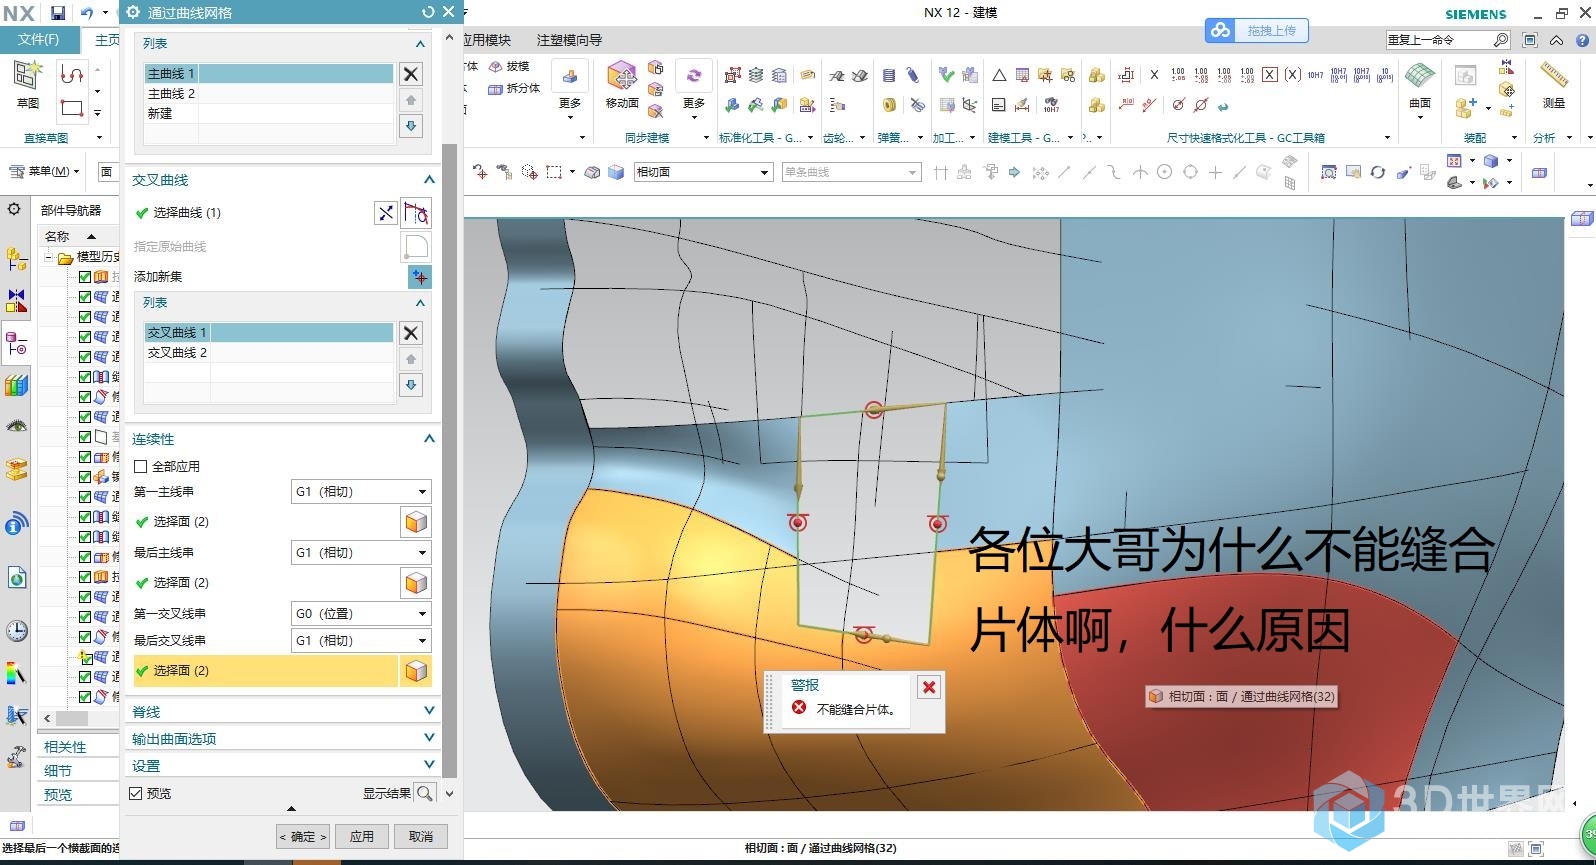The width and height of the screenshot is (1596, 865).
Task: Open the History clock sidebar icon
Action: pos(16,631)
